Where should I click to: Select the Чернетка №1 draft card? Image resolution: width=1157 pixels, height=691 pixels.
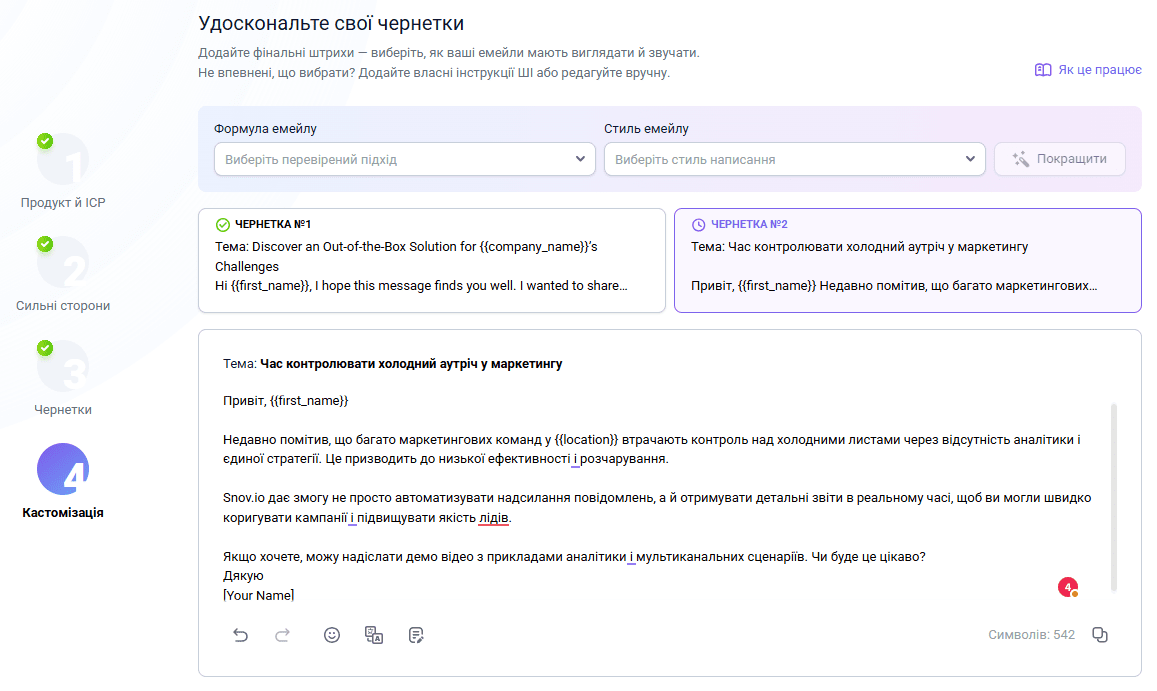431,260
